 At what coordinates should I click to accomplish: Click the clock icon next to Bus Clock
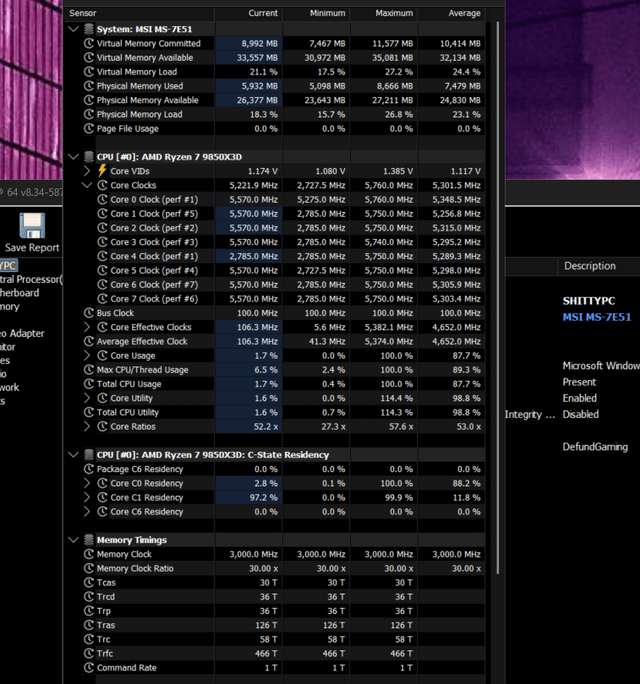click(x=88, y=313)
